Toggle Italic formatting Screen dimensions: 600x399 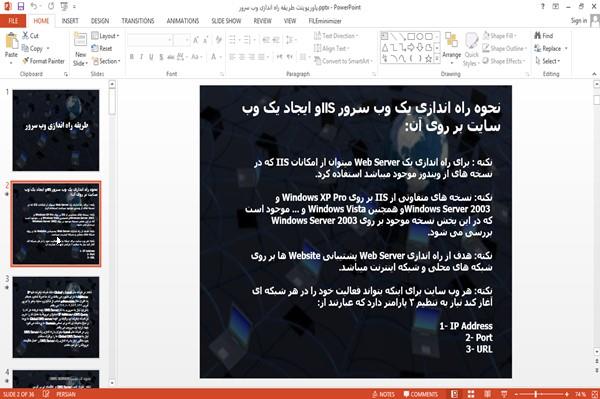[x=141, y=57]
